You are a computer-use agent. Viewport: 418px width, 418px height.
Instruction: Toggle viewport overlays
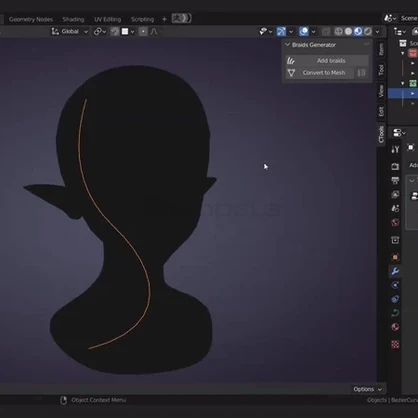pyautogui.click(x=304, y=31)
